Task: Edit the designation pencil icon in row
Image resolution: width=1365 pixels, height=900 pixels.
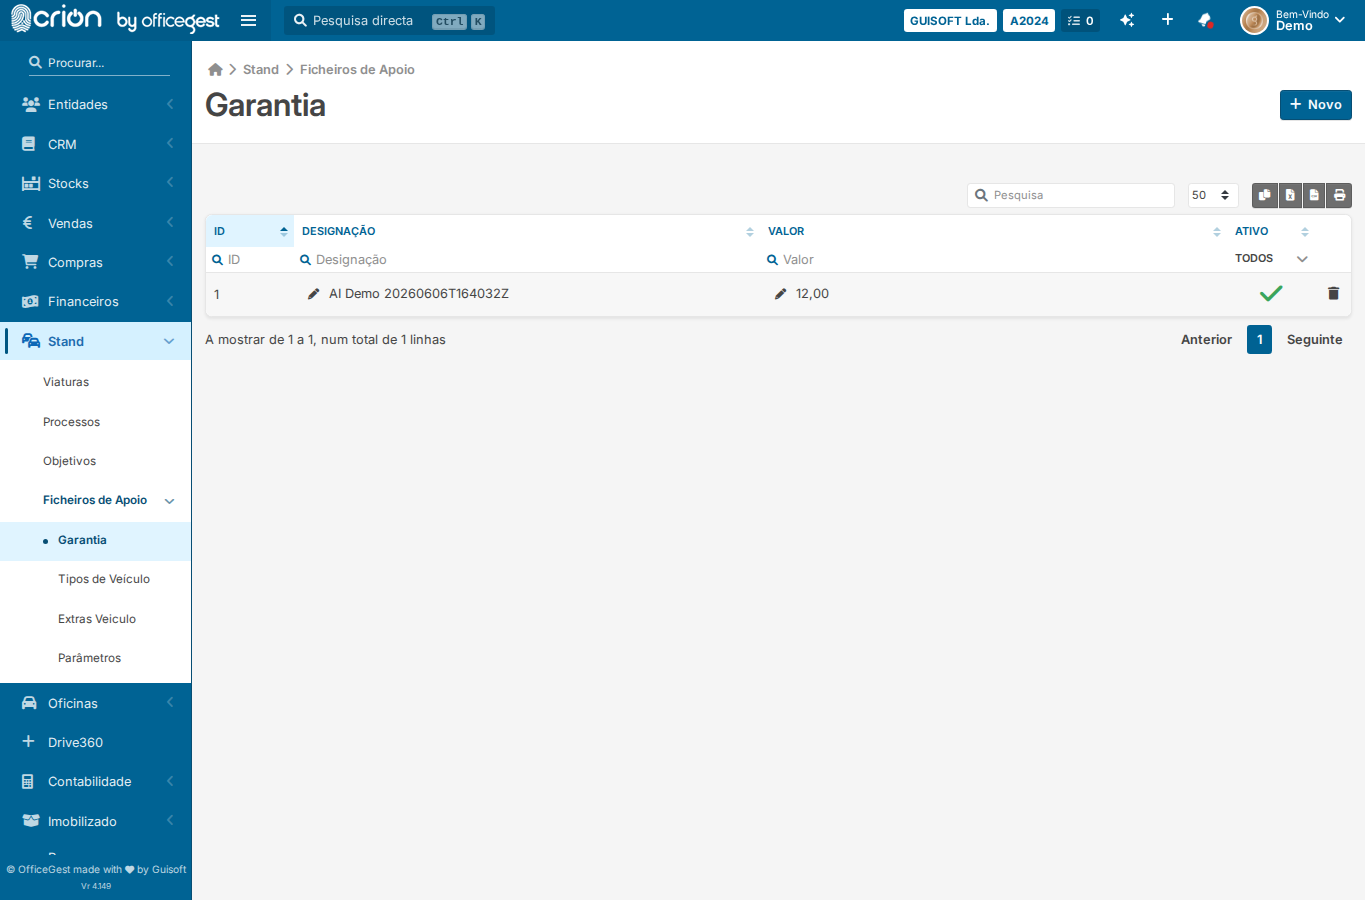Action: pyautogui.click(x=313, y=293)
